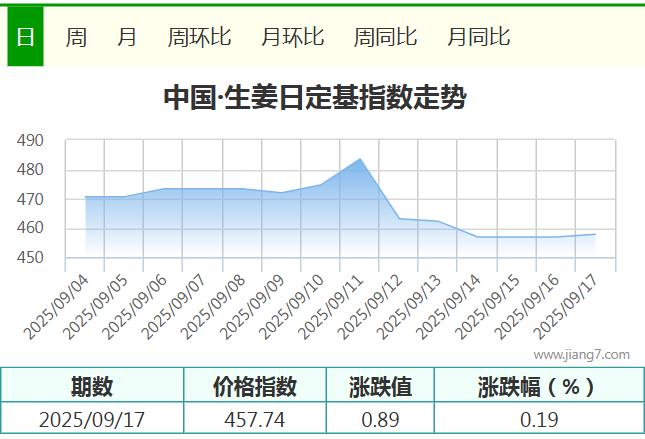Image resolution: width=645 pixels, height=439 pixels.
Task: Click the 期数 column header
Action: point(92,386)
